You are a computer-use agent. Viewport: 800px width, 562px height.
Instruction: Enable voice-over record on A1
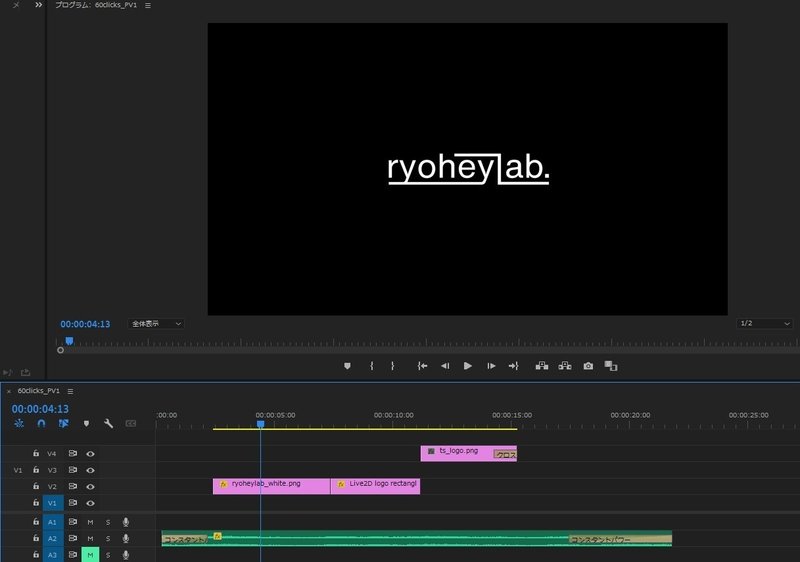tap(126, 522)
